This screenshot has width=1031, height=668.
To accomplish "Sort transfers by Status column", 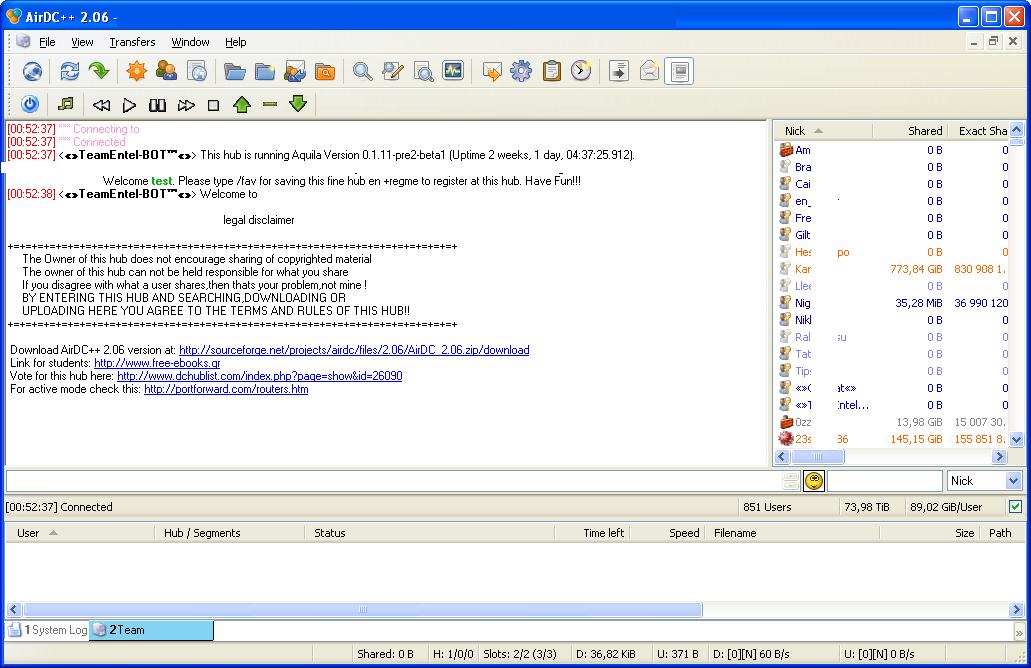I will (x=430, y=533).
